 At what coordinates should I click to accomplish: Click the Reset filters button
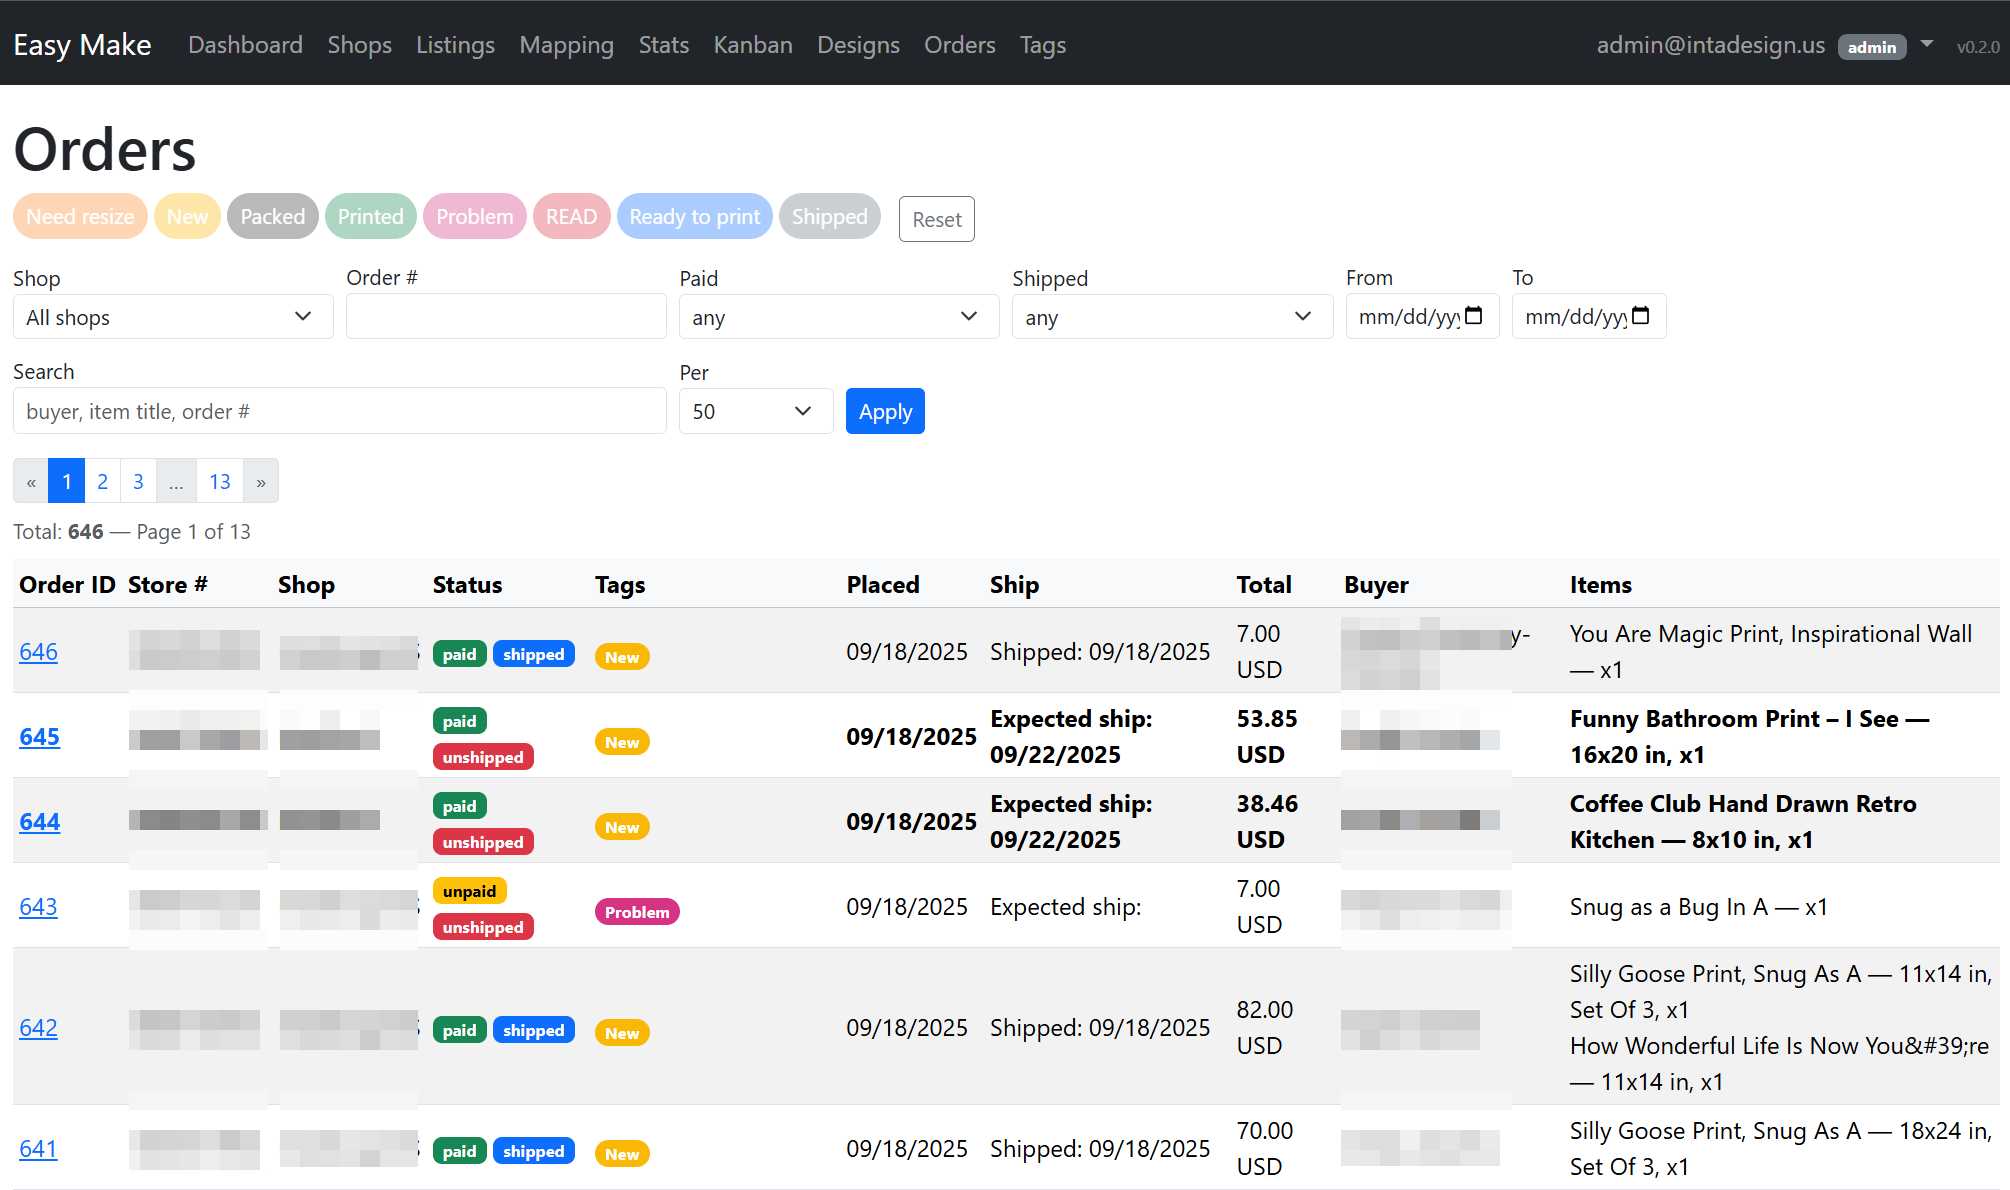[936, 219]
